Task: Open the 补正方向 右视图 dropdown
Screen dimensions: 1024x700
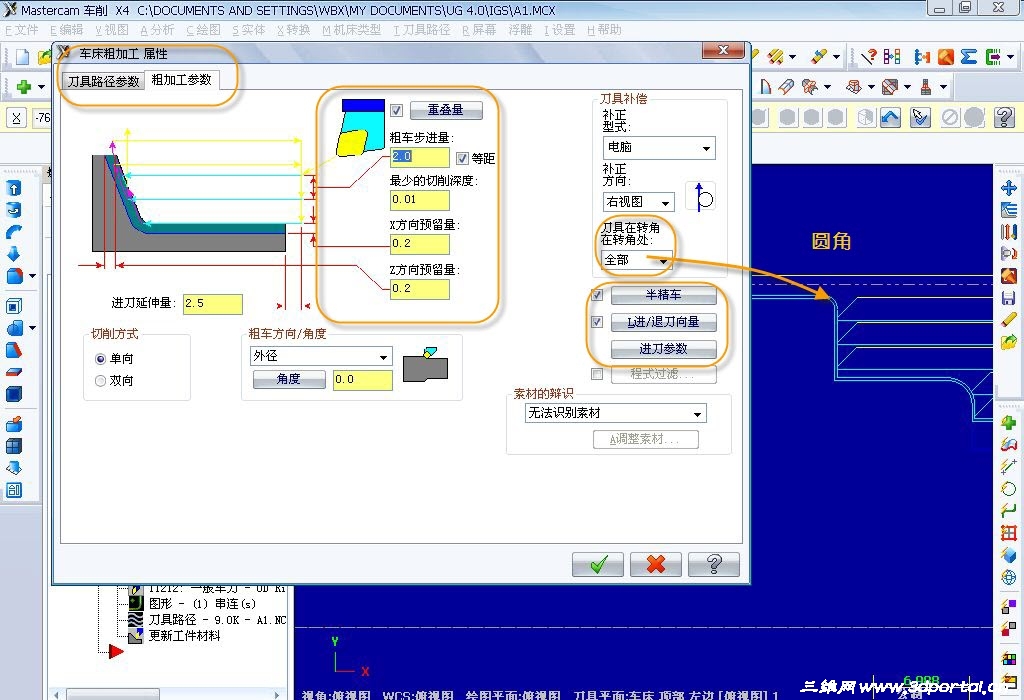Action: tap(639, 202)
